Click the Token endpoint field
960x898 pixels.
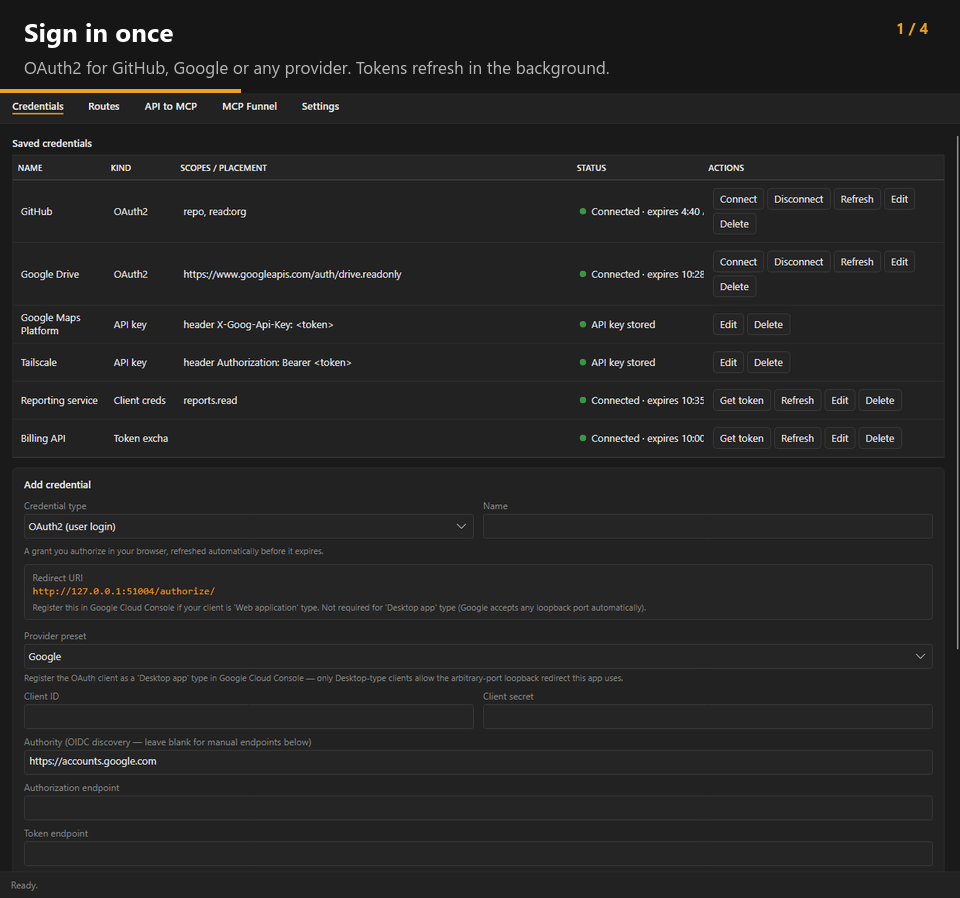point(478,853)
